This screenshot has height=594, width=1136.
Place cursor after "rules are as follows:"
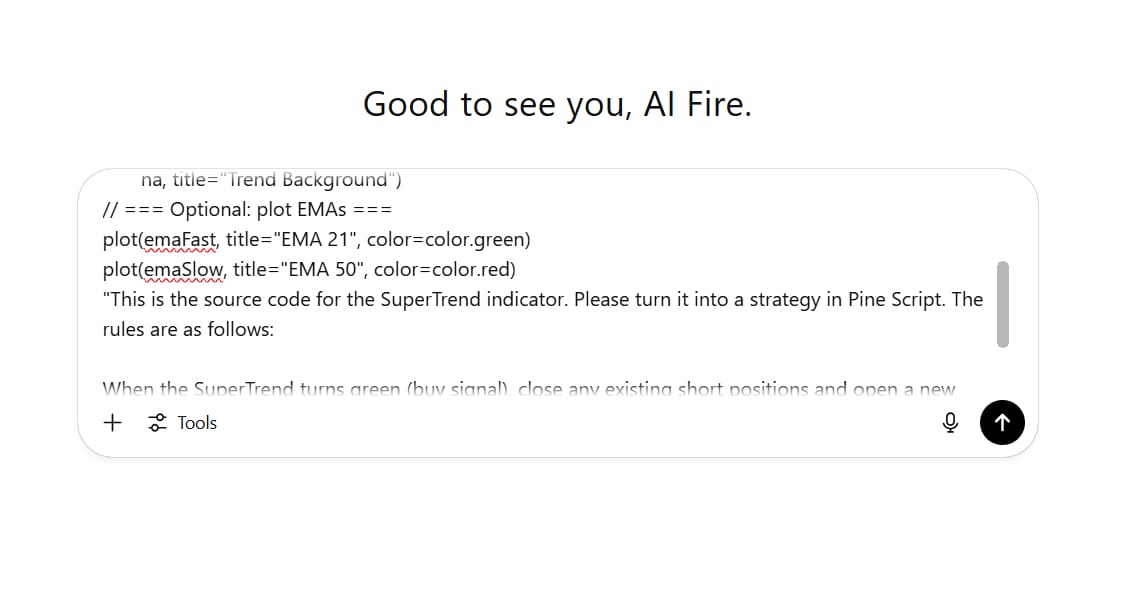pyautogui.click(x=275, y=330)
